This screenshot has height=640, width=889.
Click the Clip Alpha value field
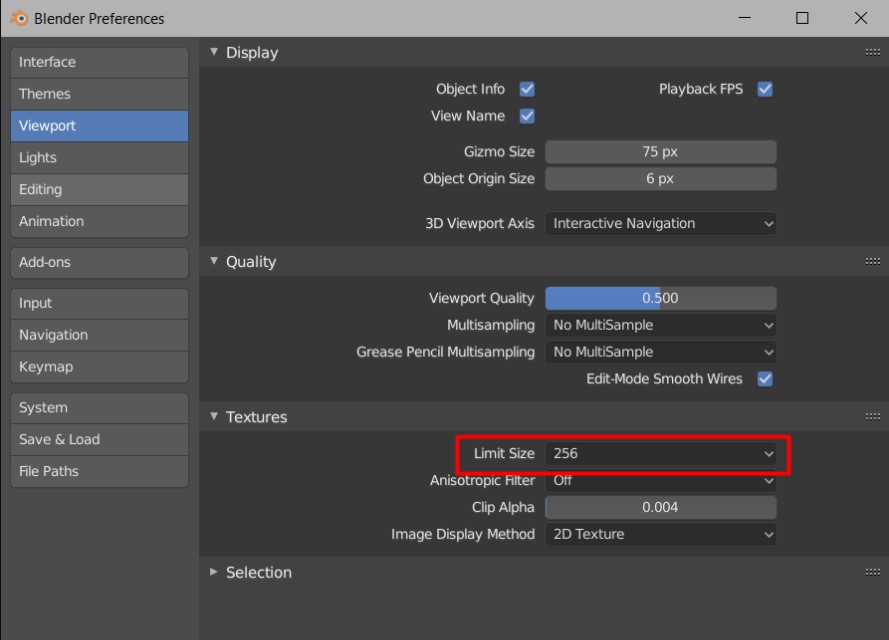[660, 507]
